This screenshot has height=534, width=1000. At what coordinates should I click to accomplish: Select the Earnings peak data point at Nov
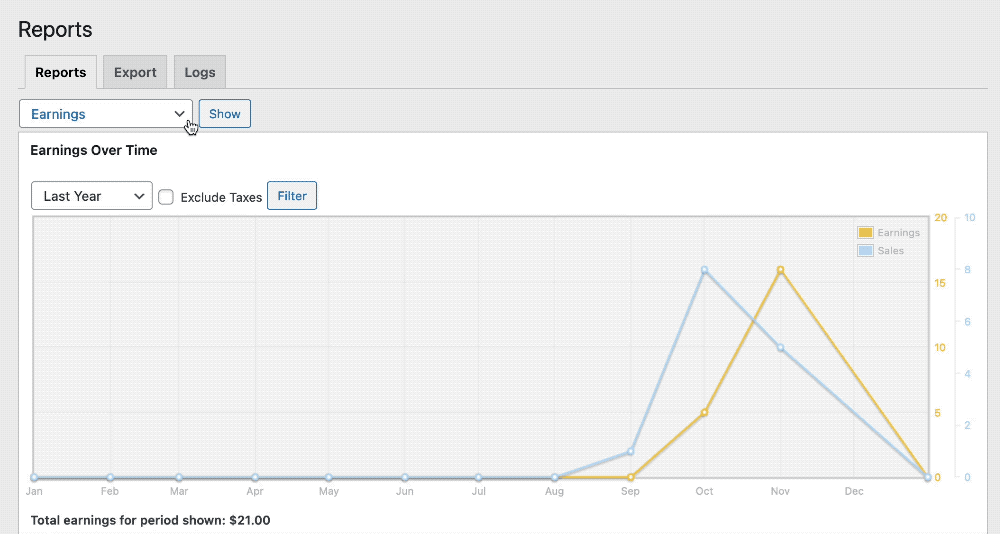(780, 270)
